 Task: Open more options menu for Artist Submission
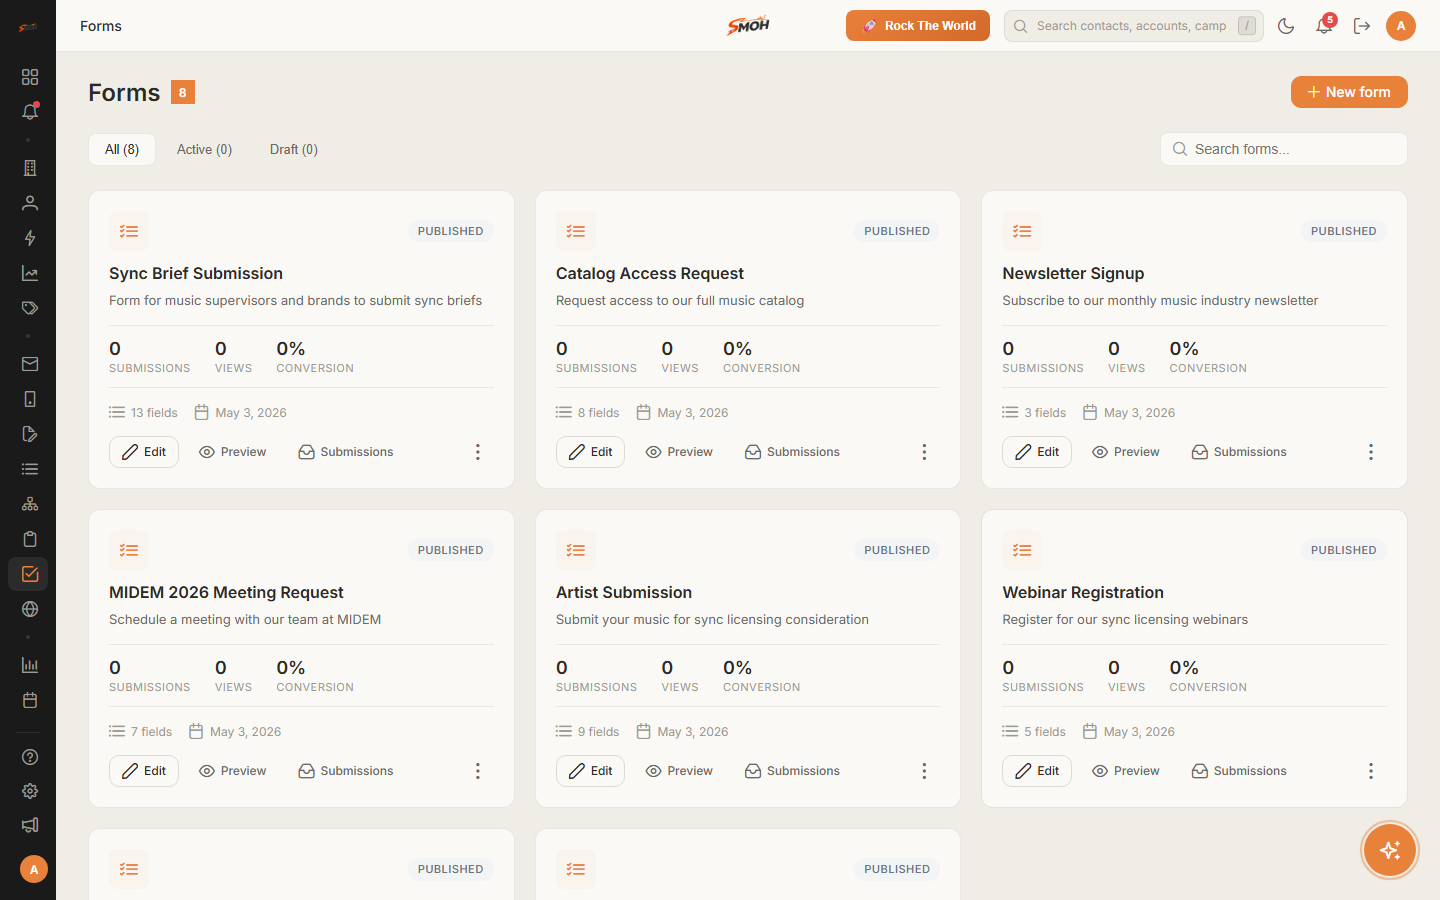[x=924, y=771]
